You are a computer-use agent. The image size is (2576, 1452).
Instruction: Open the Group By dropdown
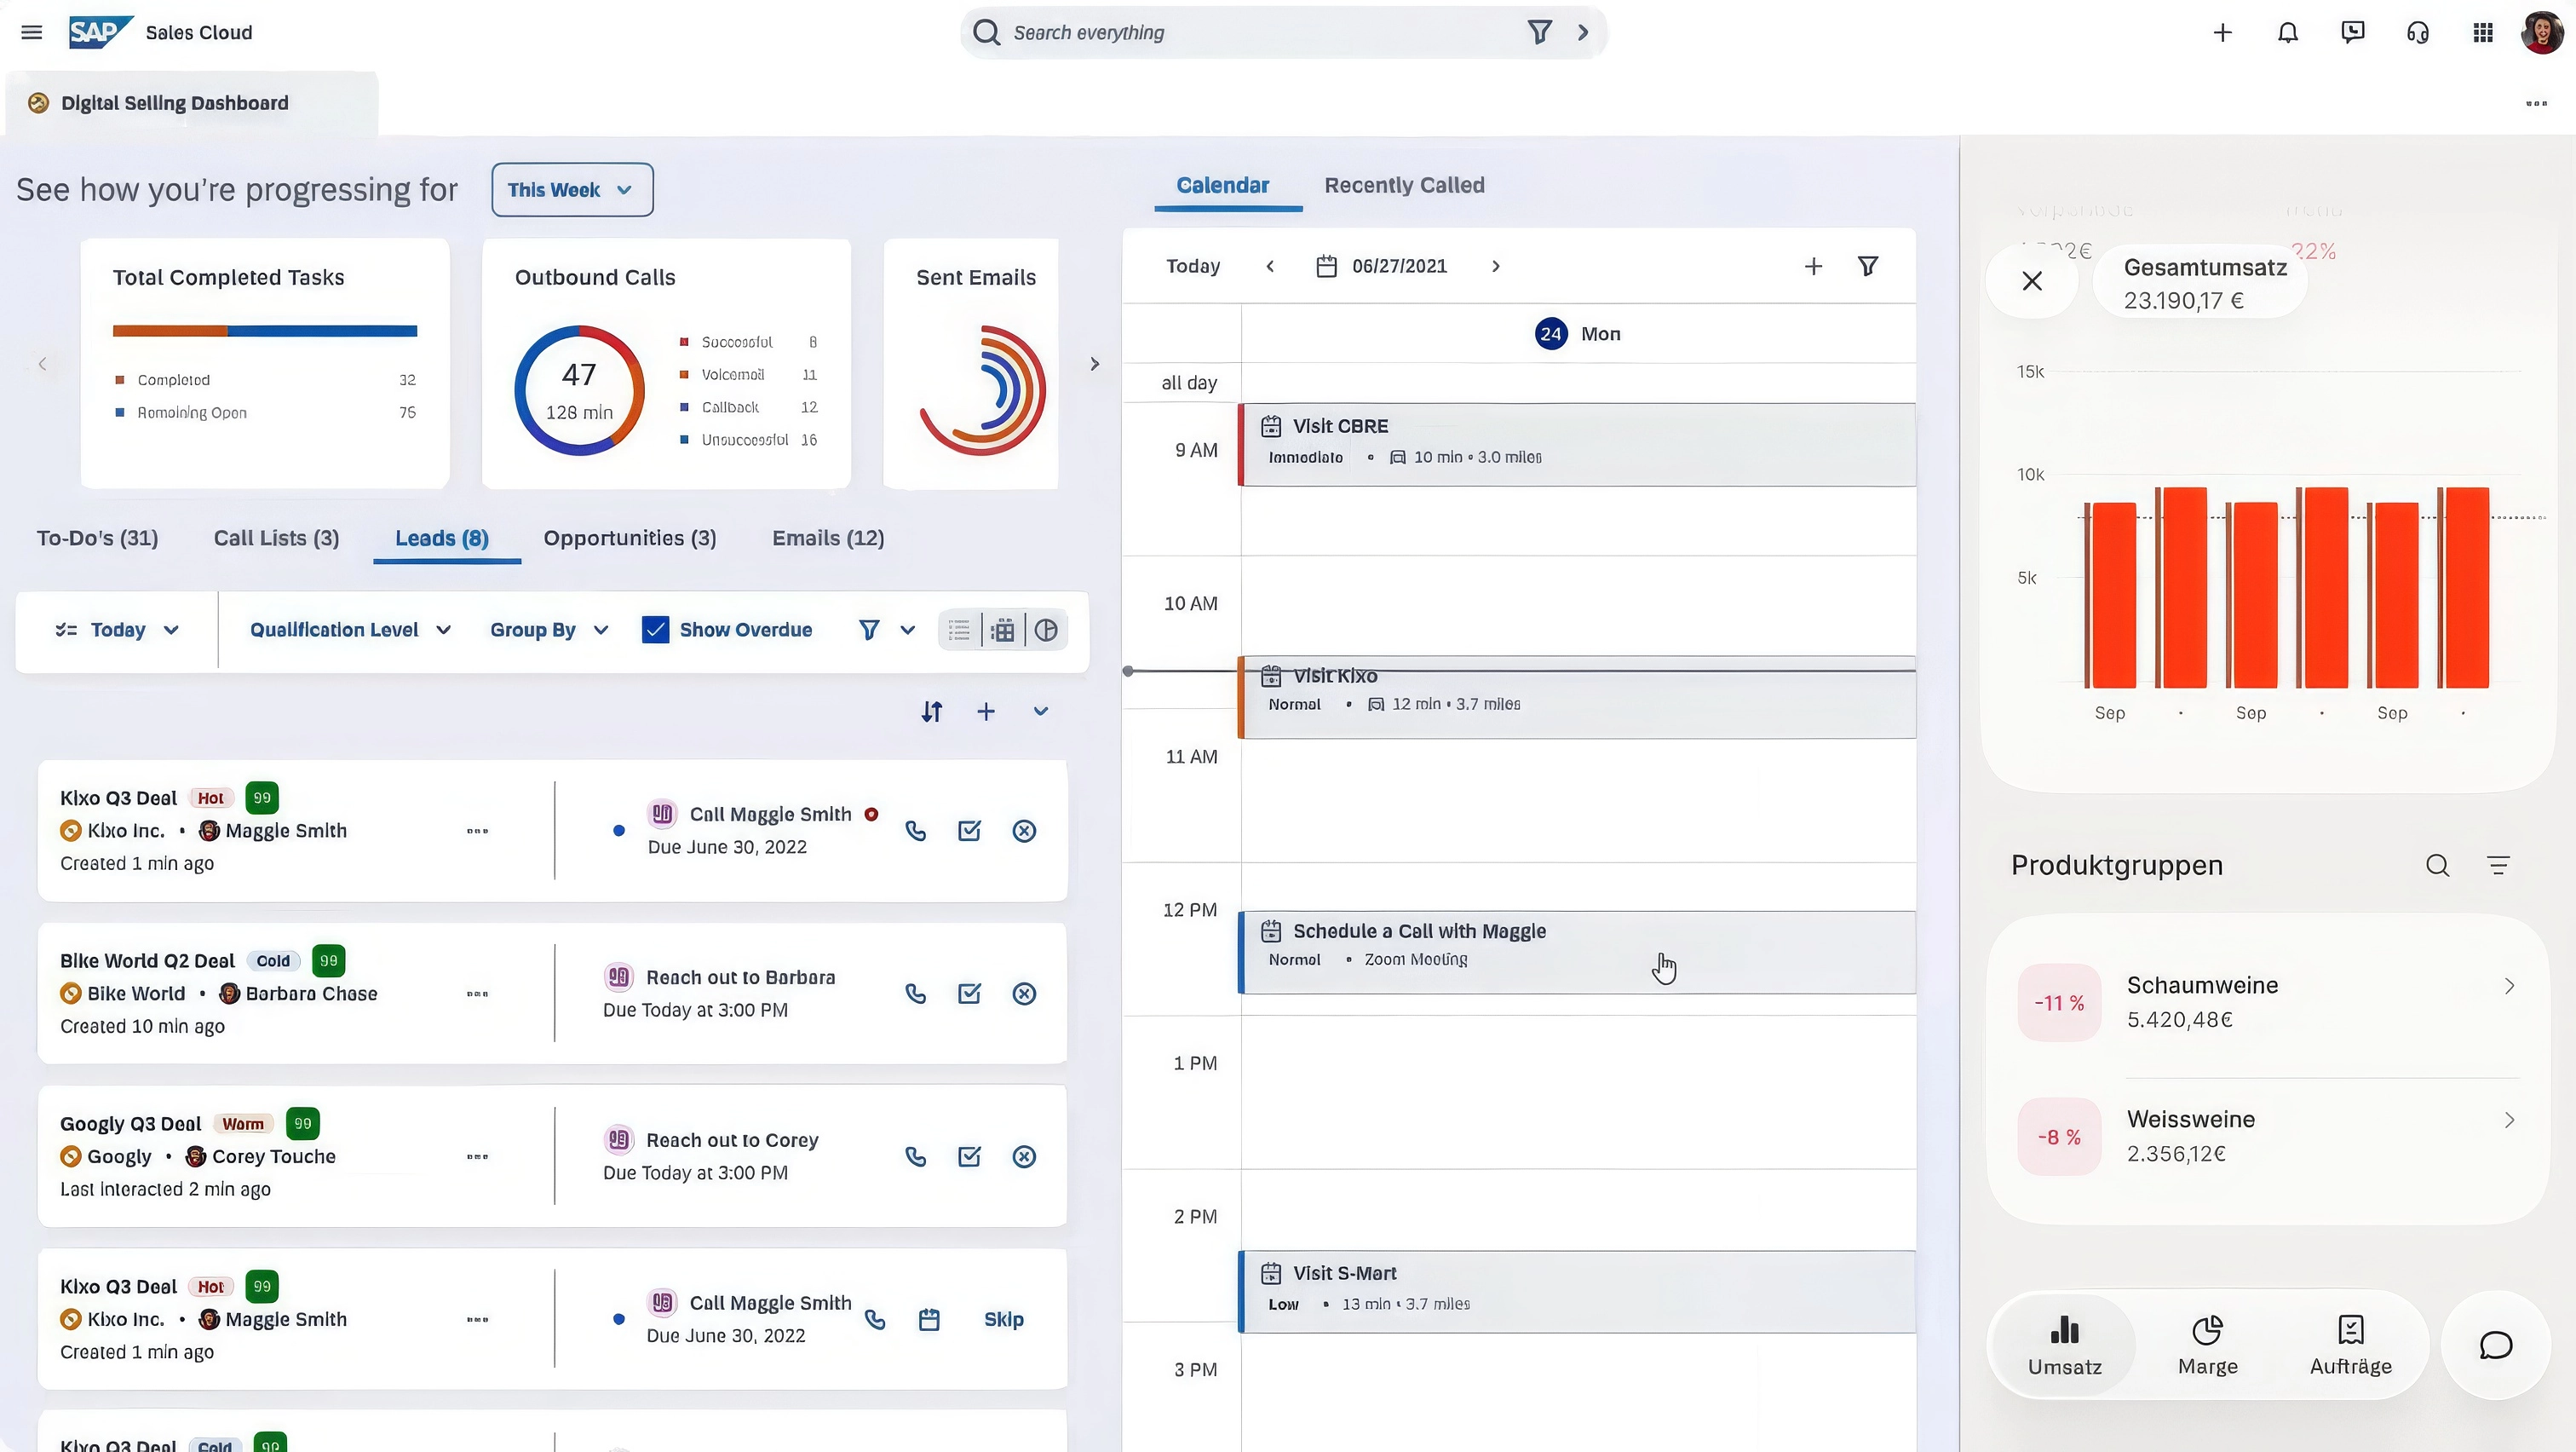pyautogui.click(x=549, y=630)
